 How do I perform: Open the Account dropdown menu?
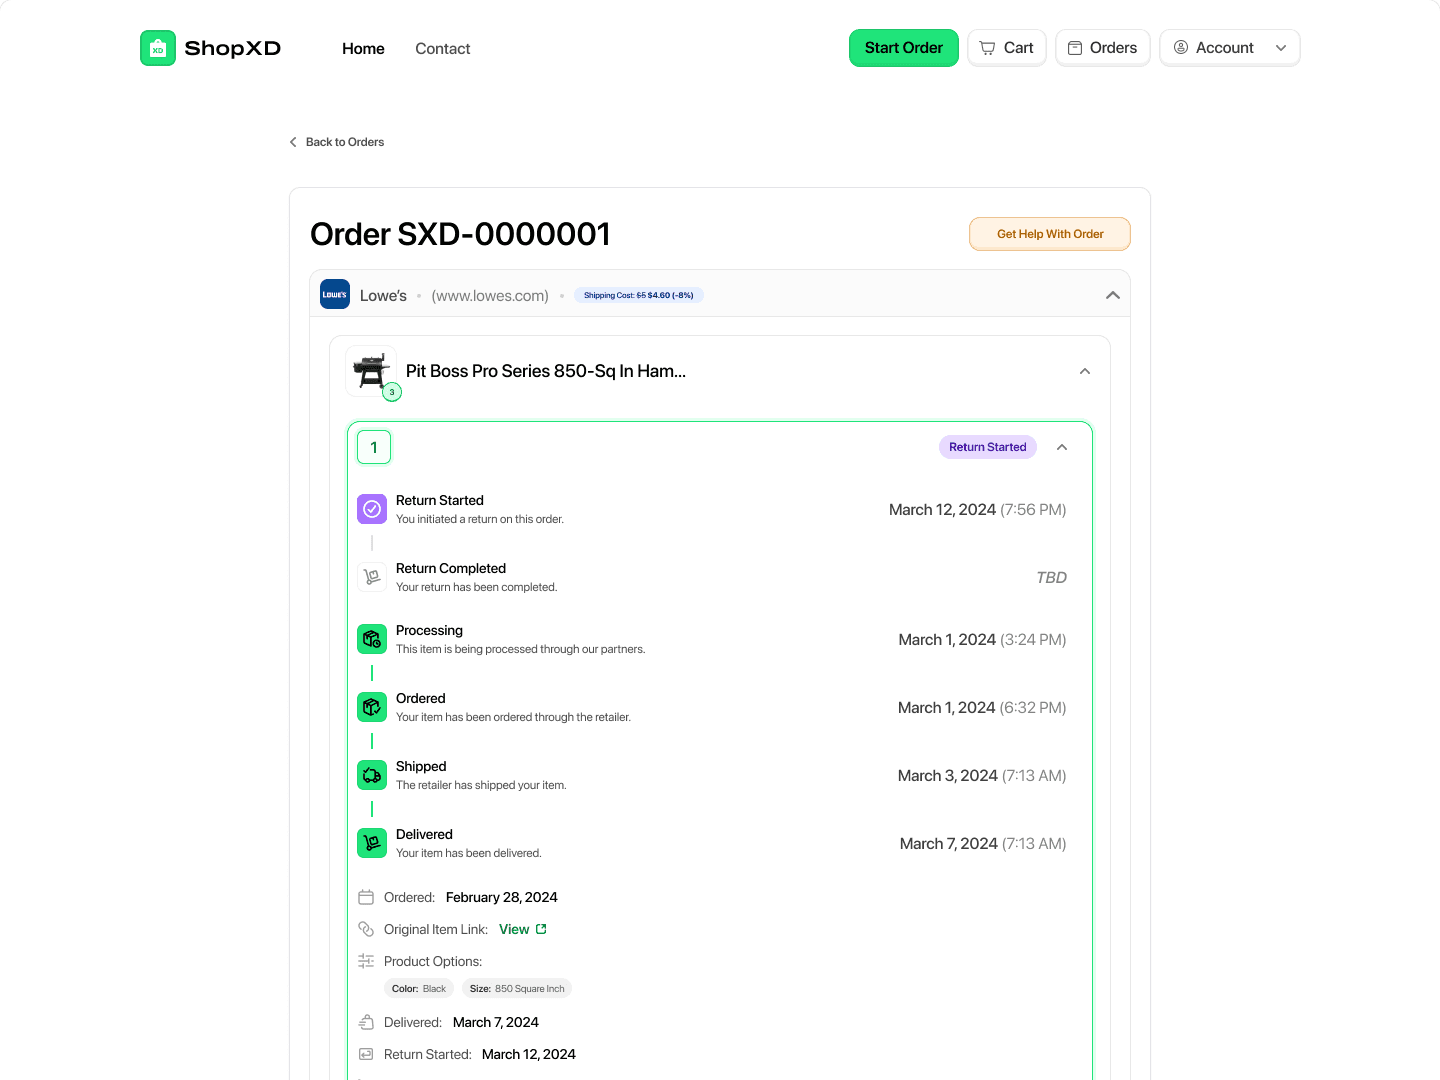tap(1230, 48)
